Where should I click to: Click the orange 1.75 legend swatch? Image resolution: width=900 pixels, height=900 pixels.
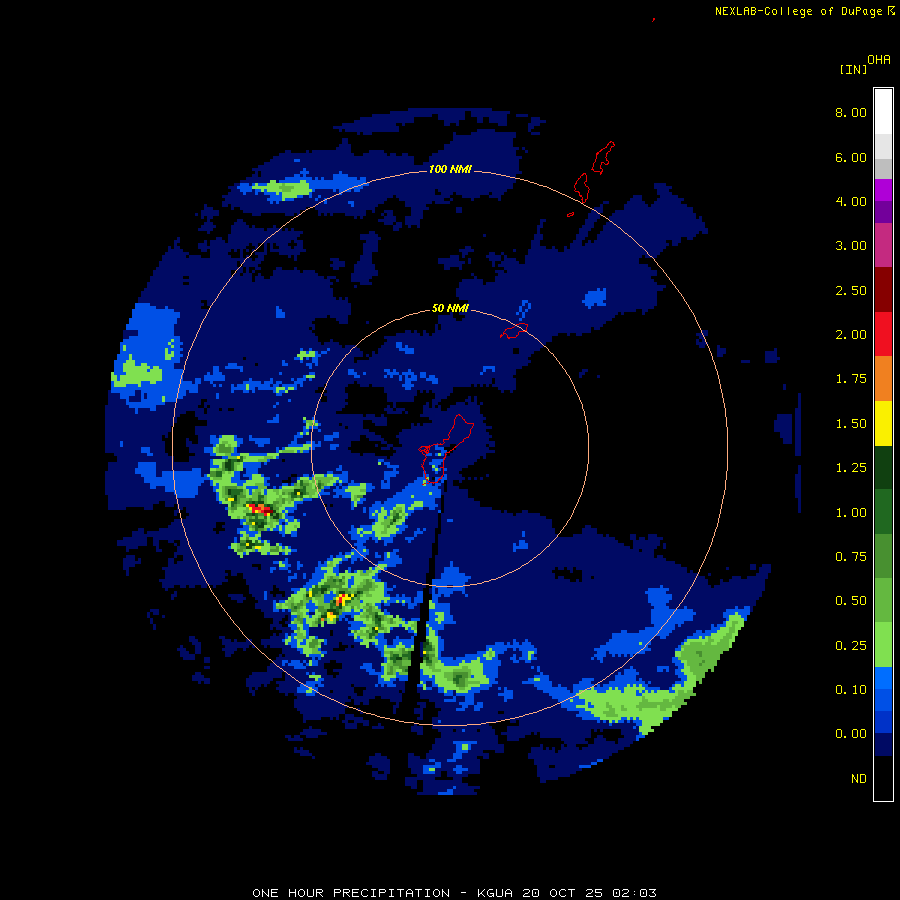[x=883, y=378]
